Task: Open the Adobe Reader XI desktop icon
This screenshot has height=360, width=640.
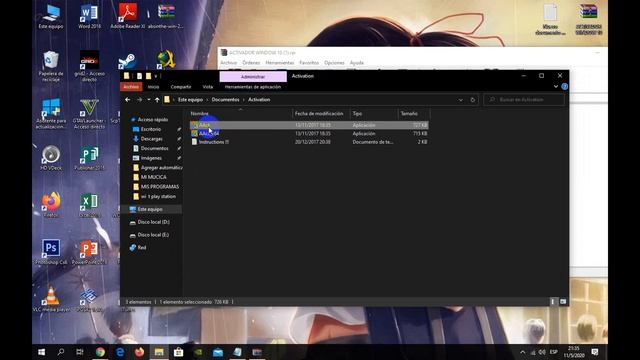Action: tap(128, 16)
